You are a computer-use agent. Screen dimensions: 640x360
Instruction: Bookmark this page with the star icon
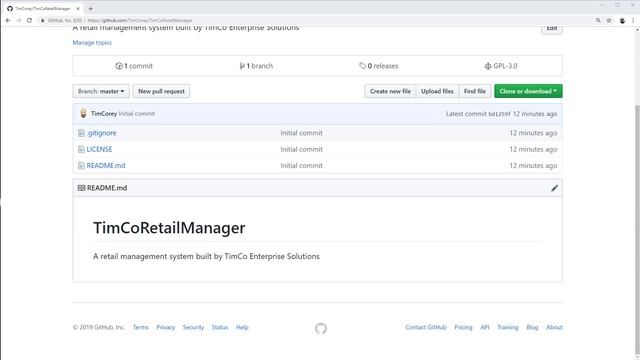tap(609, 20)
